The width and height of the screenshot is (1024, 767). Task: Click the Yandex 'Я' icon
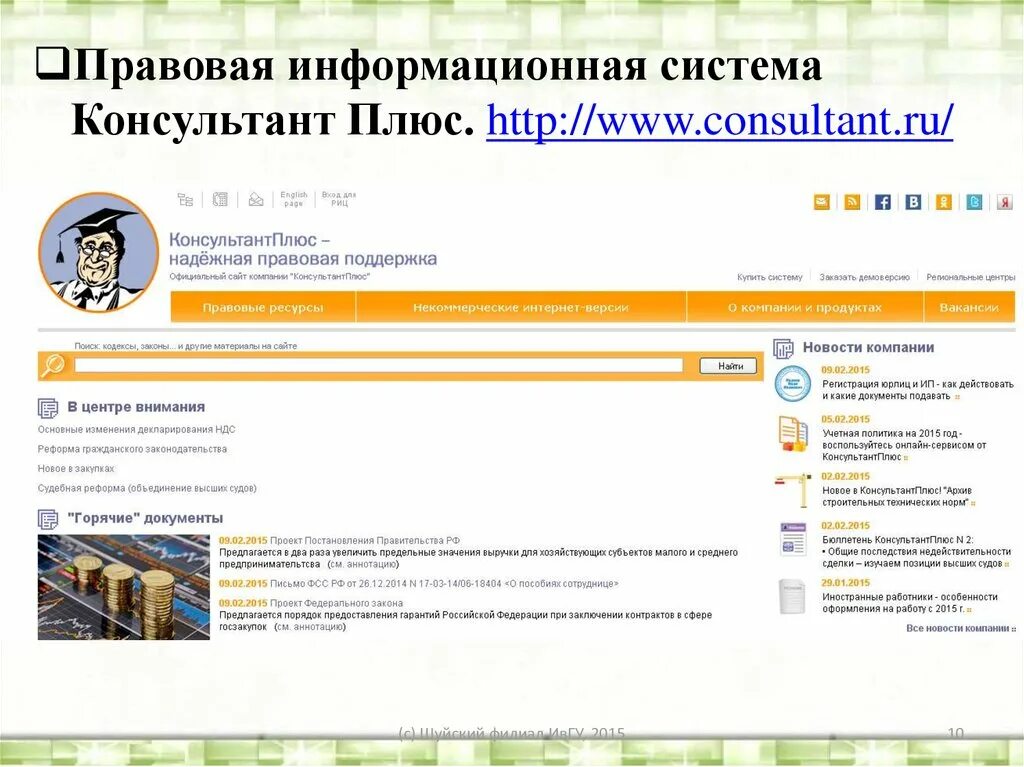click(x=1005, y=202)
